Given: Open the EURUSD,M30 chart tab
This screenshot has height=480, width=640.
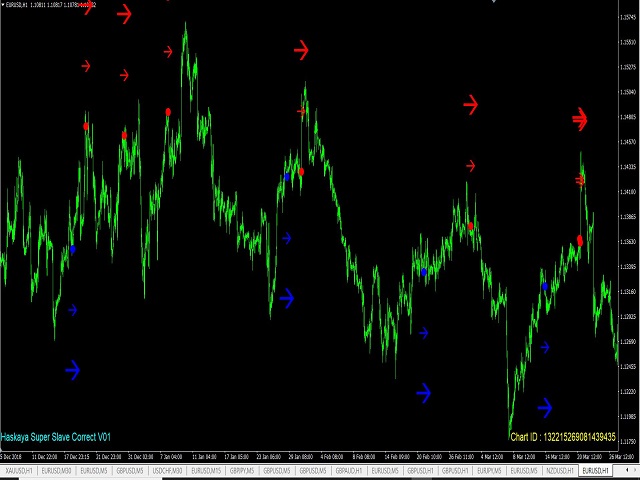Looking at the screenshot, I should [56, 471].
